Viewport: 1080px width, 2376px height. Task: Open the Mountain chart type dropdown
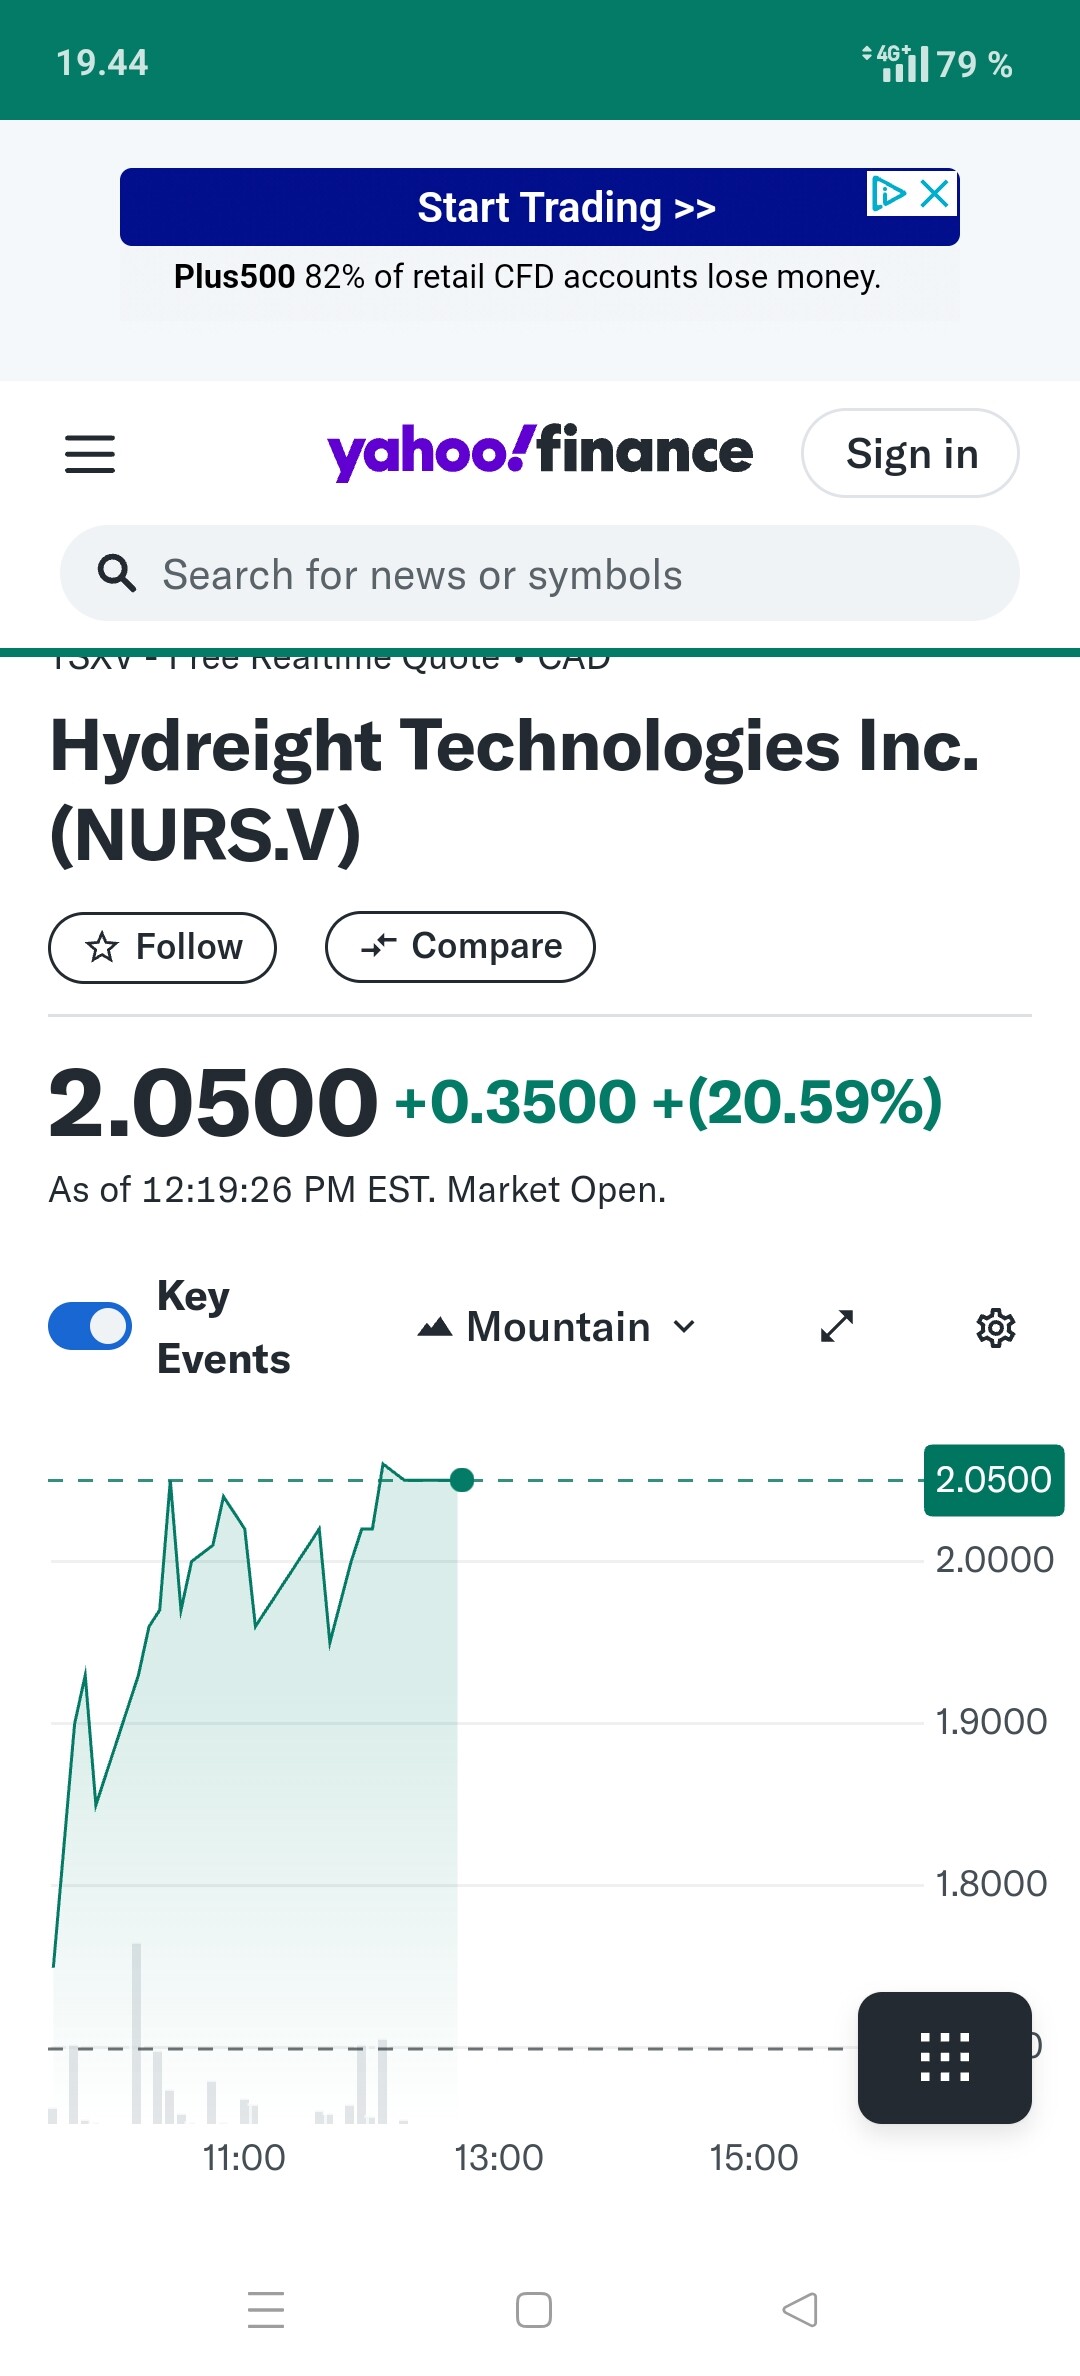557,1327
